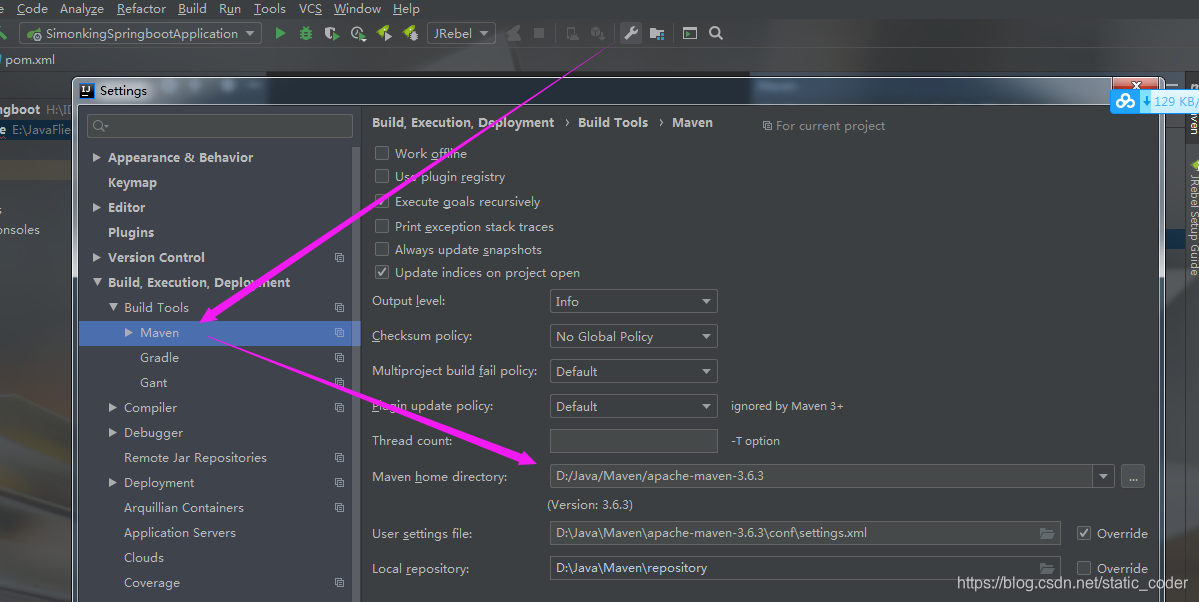Expand the Maven subtree arrow
1199x602 pixels.
pos(128,333)
